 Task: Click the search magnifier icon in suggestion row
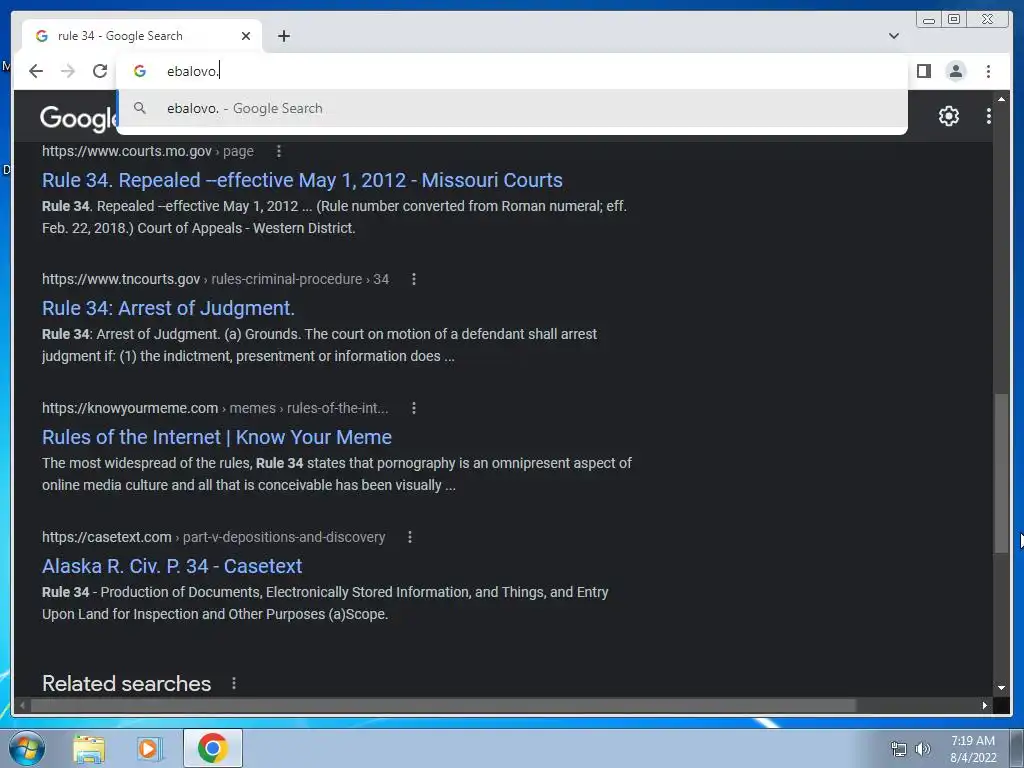140,108
